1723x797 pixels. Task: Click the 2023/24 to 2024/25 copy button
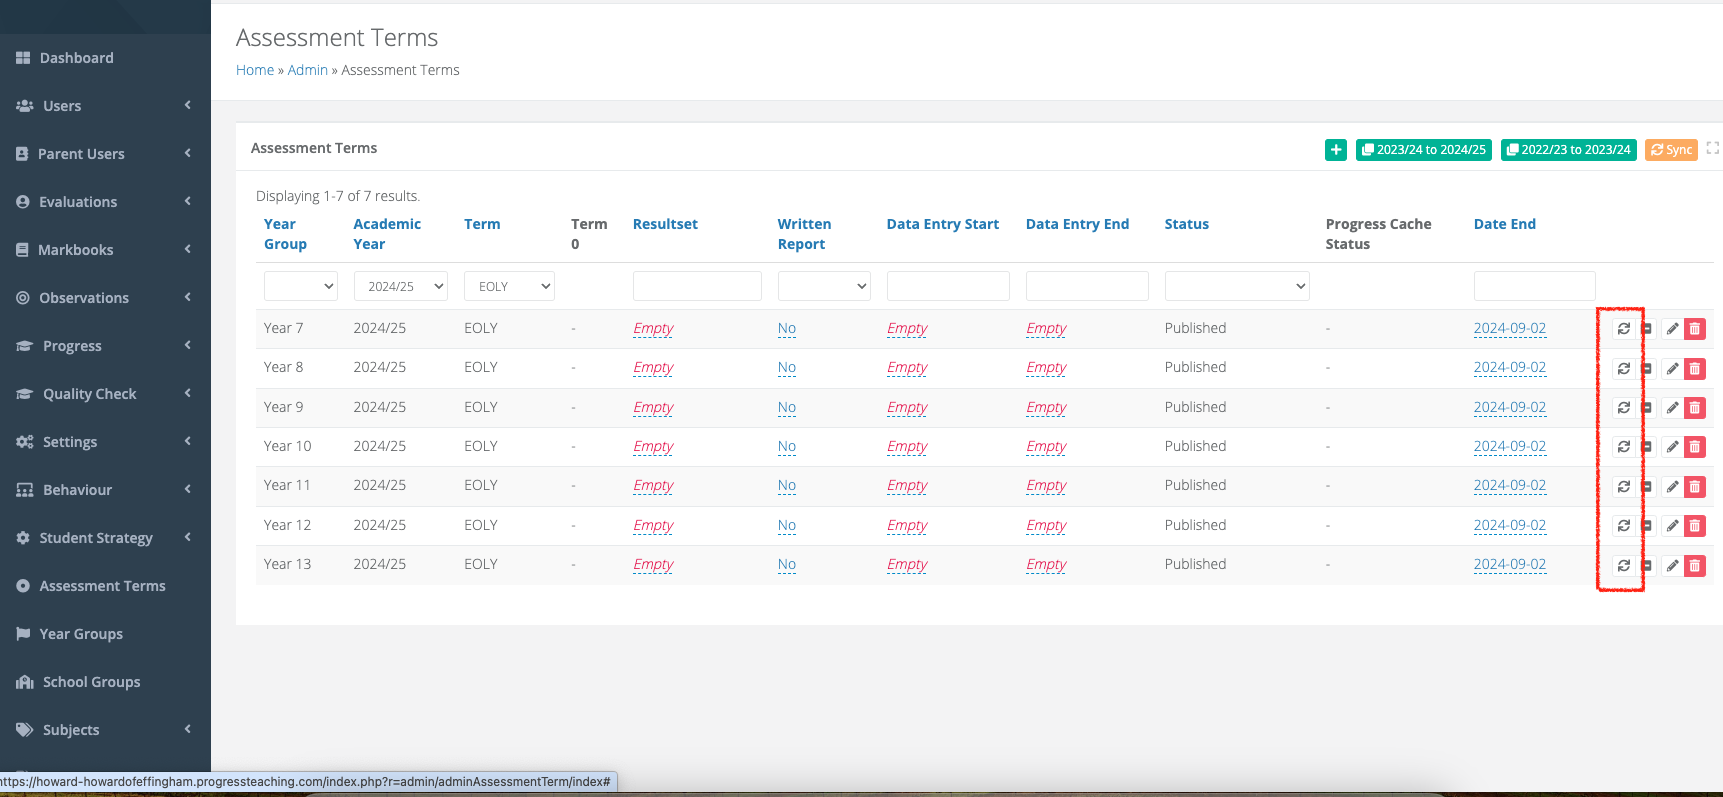[1424, 150]
